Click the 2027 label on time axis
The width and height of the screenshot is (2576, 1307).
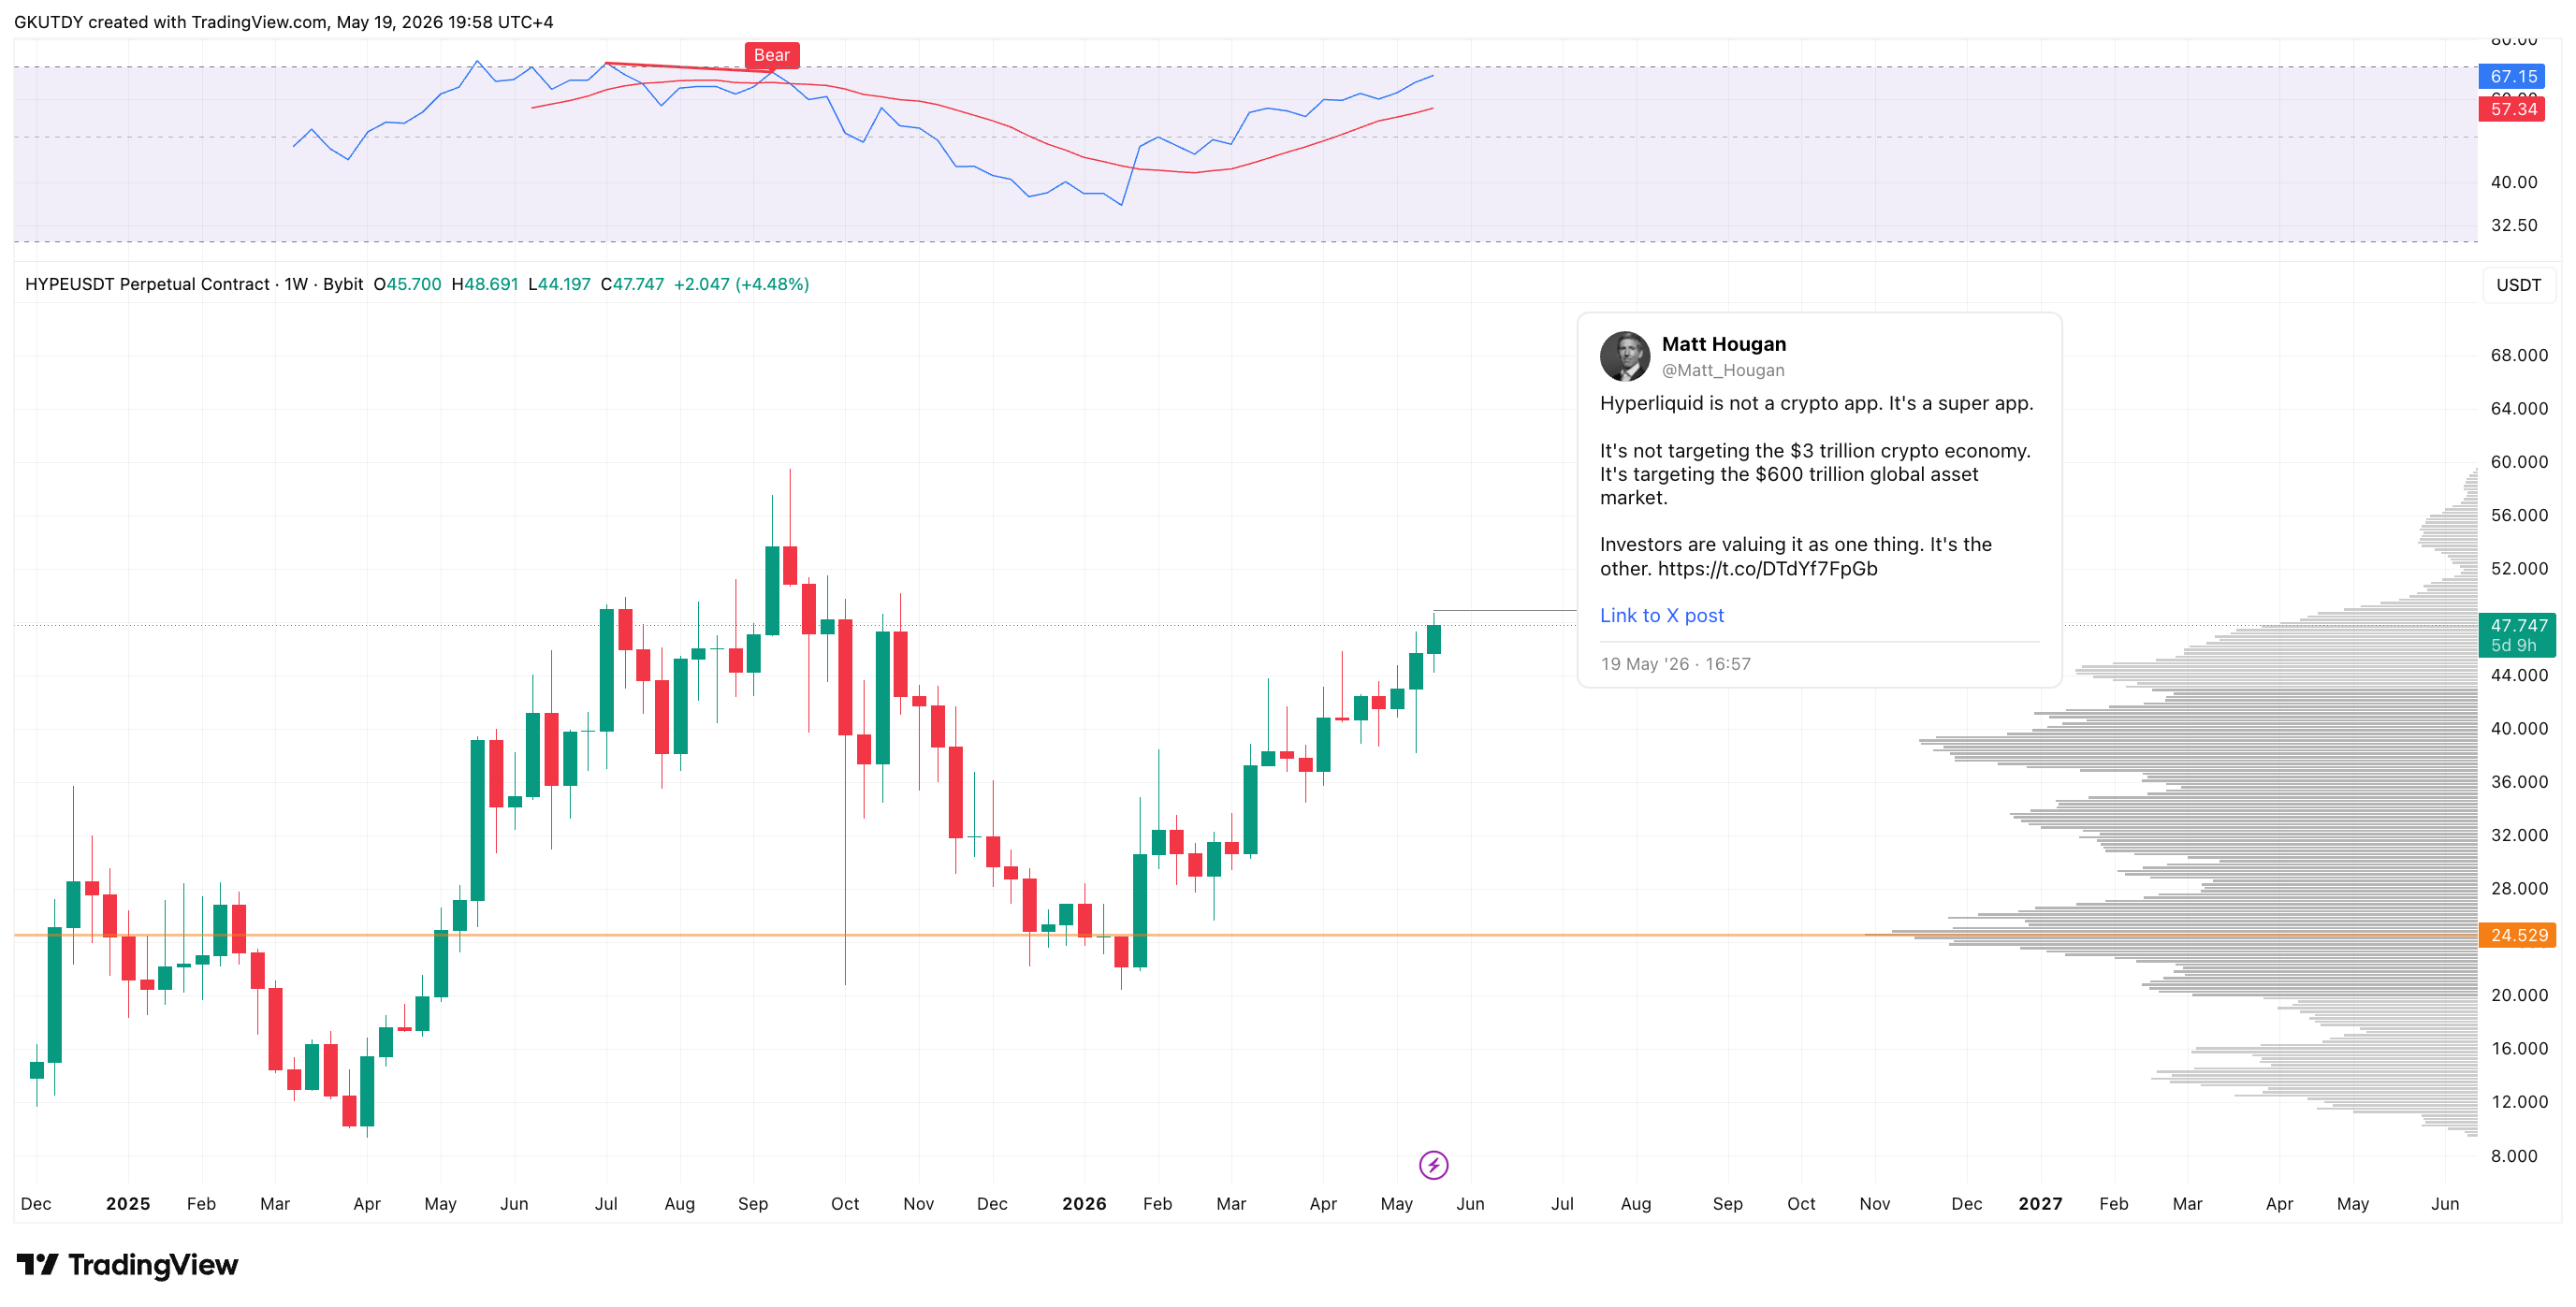2040,1203
